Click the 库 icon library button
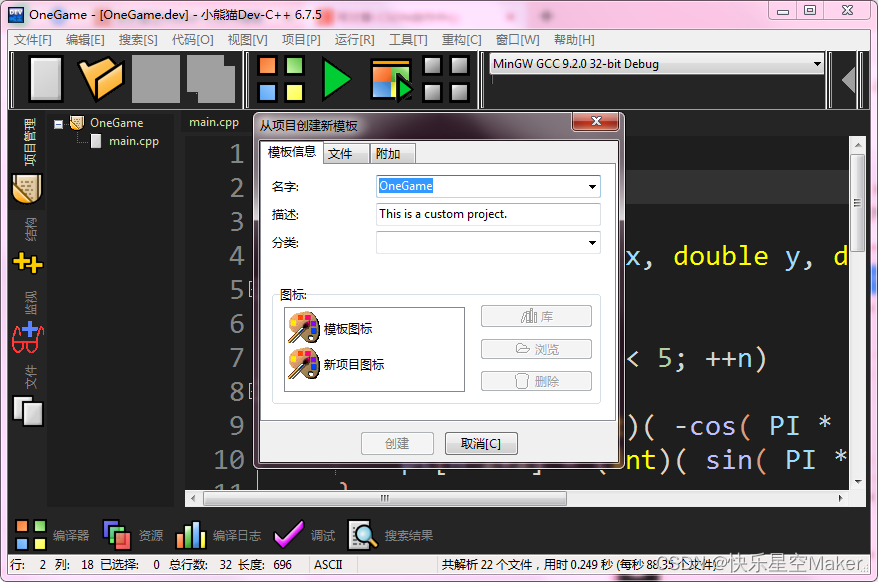878x582 pixels. (536, 316)
